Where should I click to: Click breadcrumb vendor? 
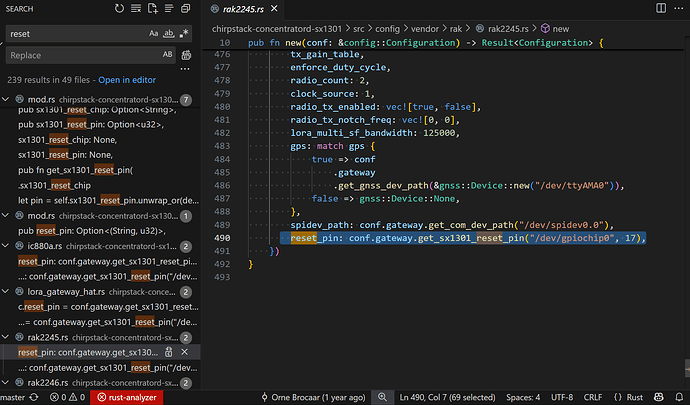[425, 29]
